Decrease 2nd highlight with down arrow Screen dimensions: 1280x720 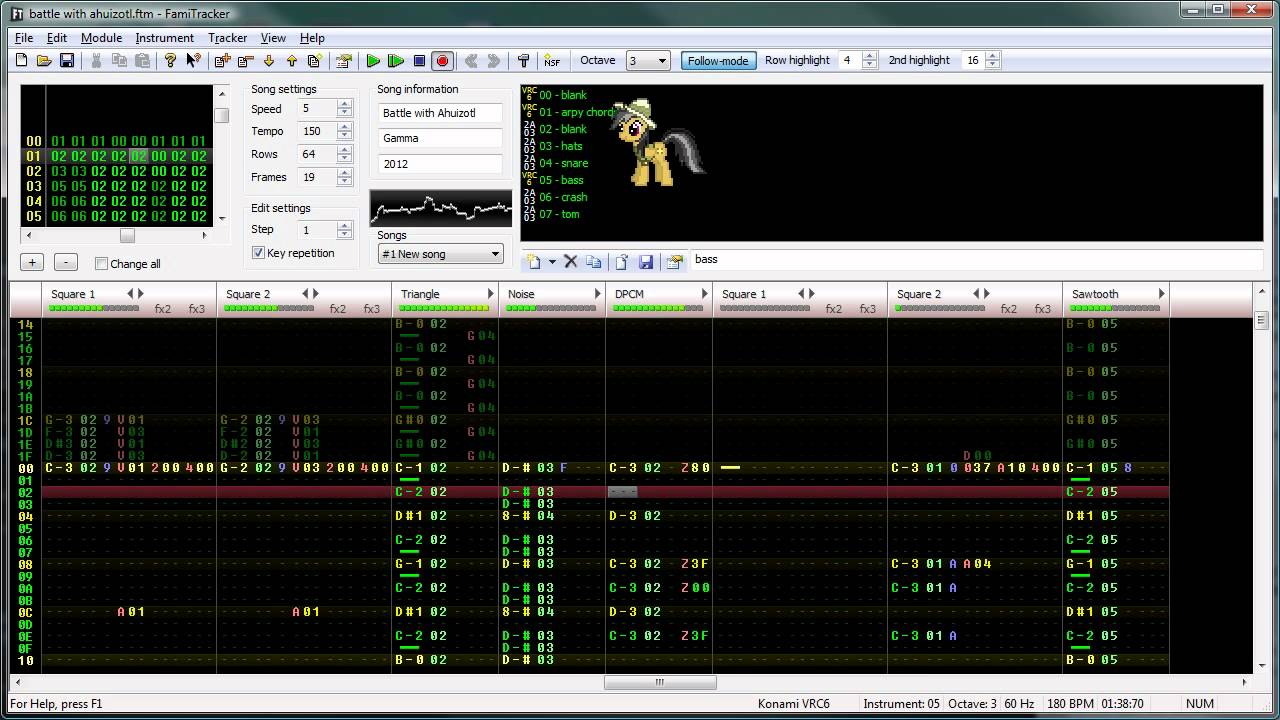point(993,65)
